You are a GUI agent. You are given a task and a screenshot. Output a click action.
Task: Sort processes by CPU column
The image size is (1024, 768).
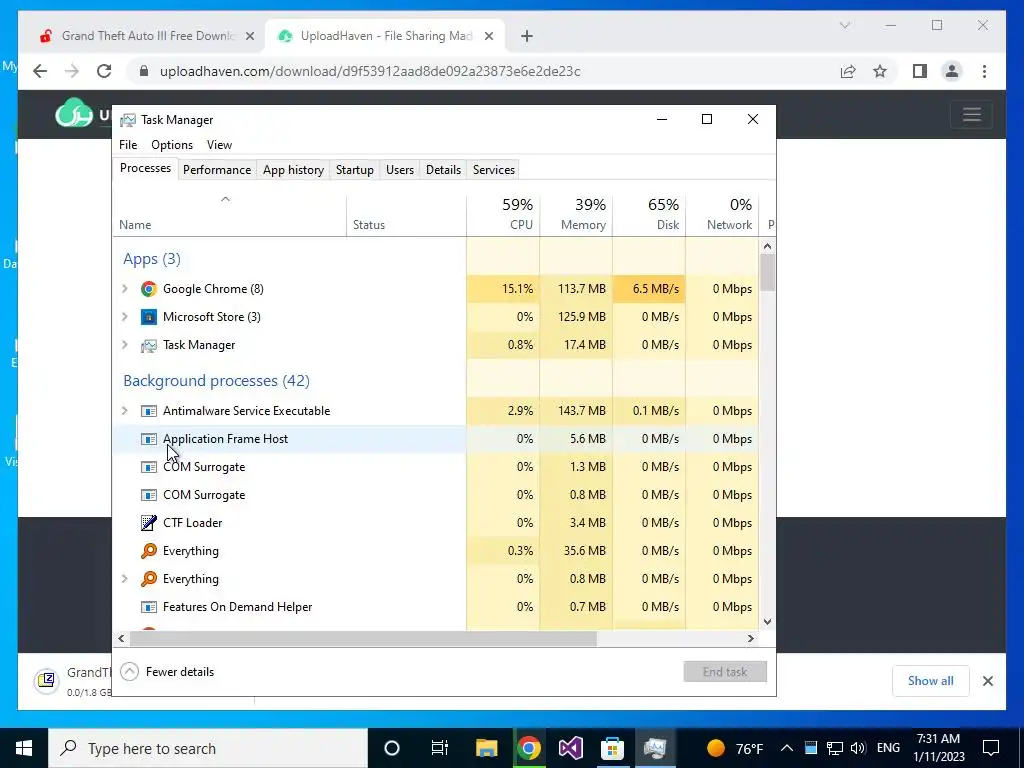(504, 215)
